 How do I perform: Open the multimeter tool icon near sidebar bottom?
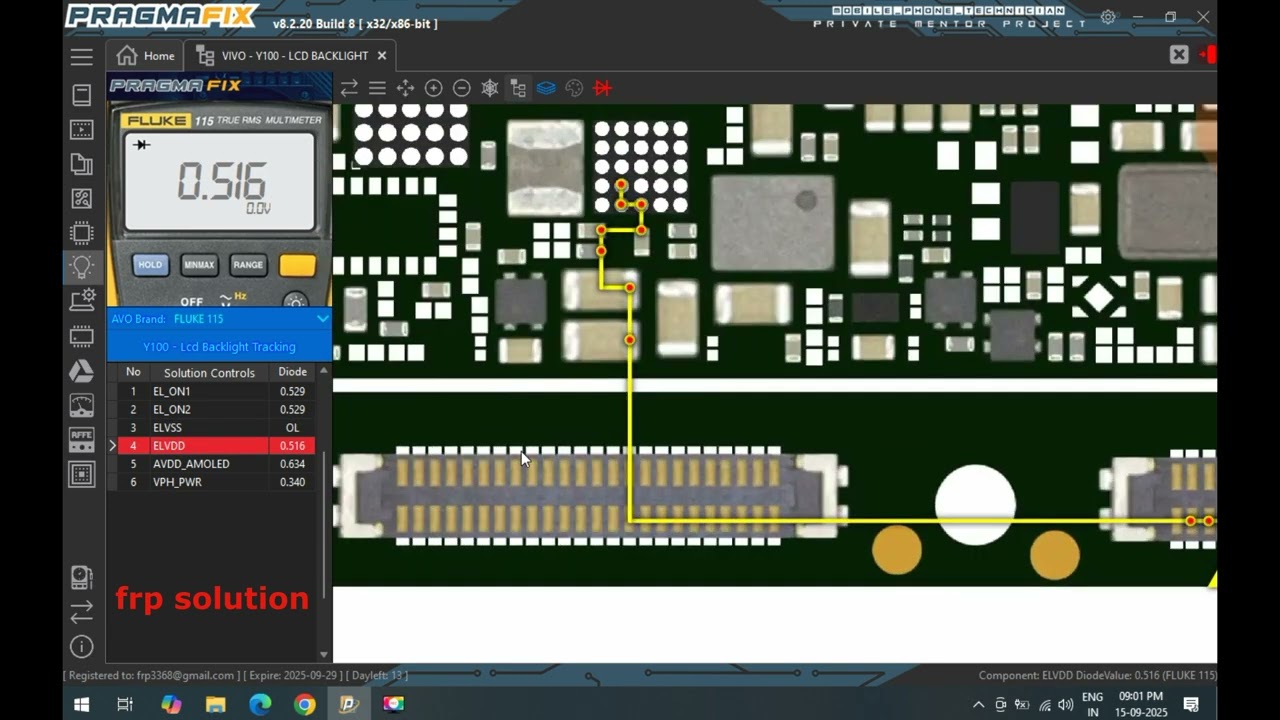point(82,578)
